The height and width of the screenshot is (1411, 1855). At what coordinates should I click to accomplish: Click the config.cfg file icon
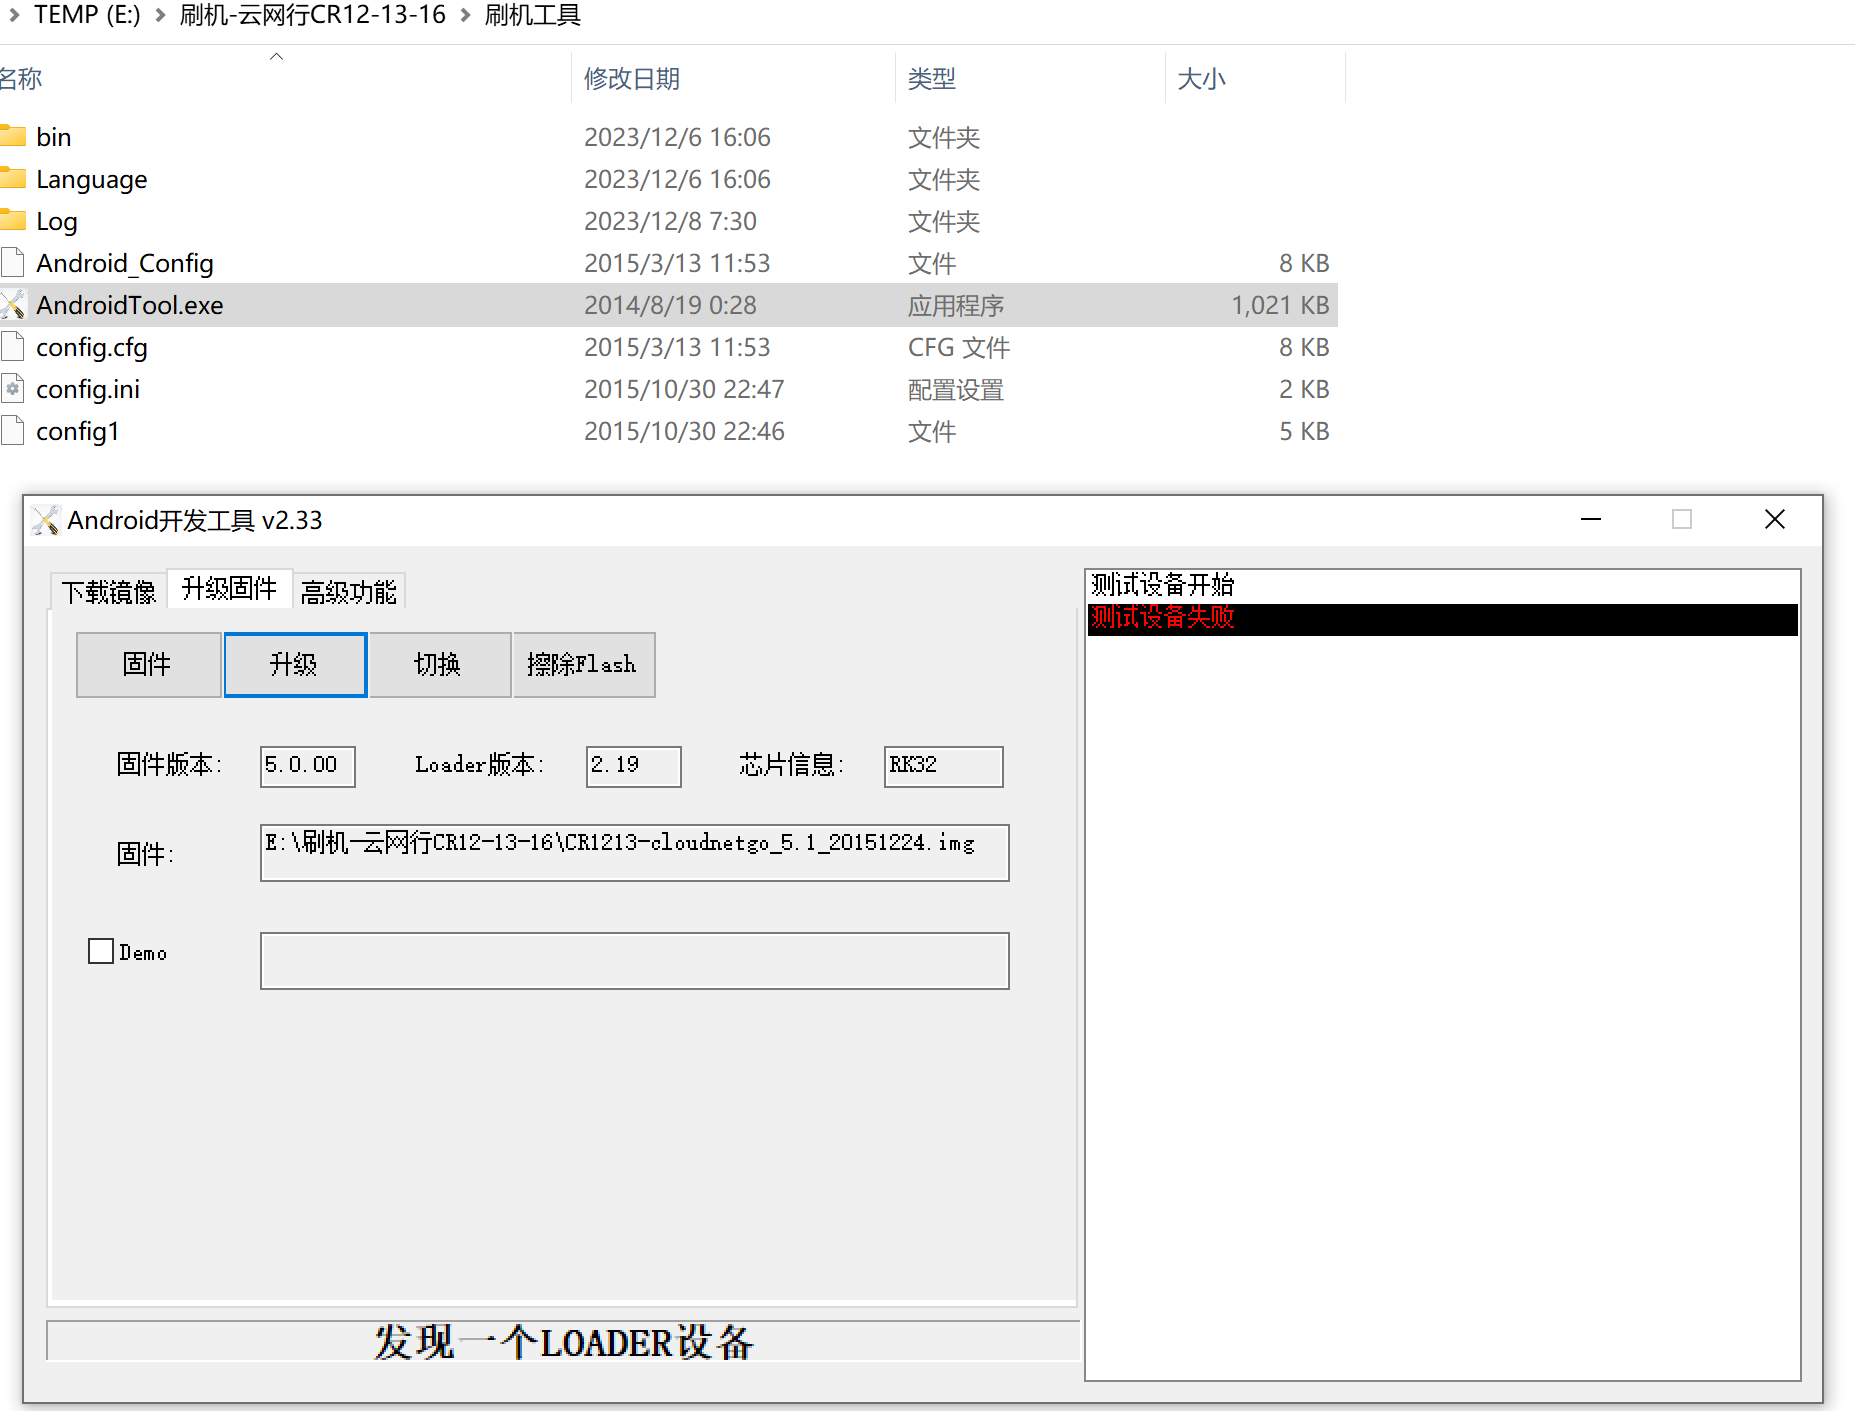[12, 346]
